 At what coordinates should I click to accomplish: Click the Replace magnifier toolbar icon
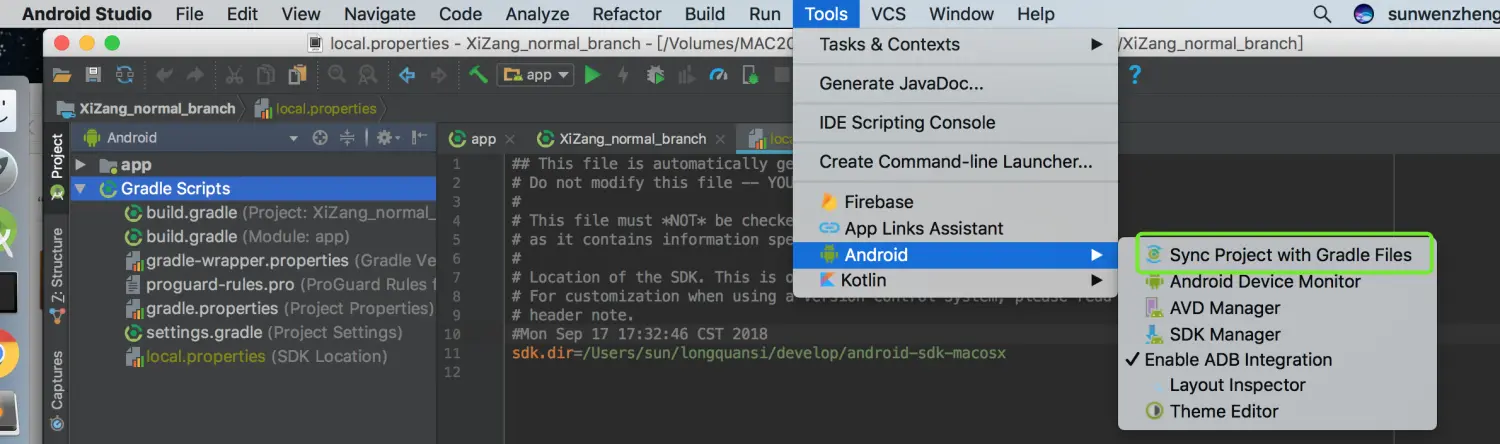click(x=368, y=75)
